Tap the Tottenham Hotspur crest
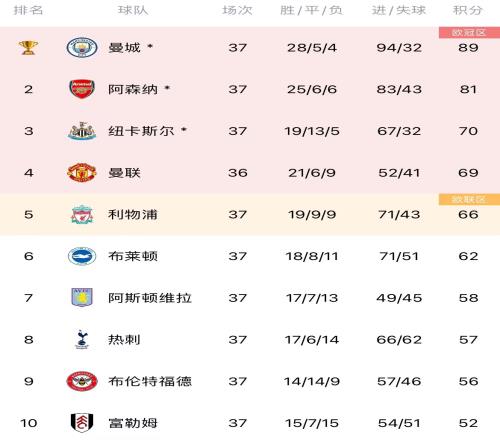The width and height of the screenshot is (500, 440). click(x=82, y=339)
